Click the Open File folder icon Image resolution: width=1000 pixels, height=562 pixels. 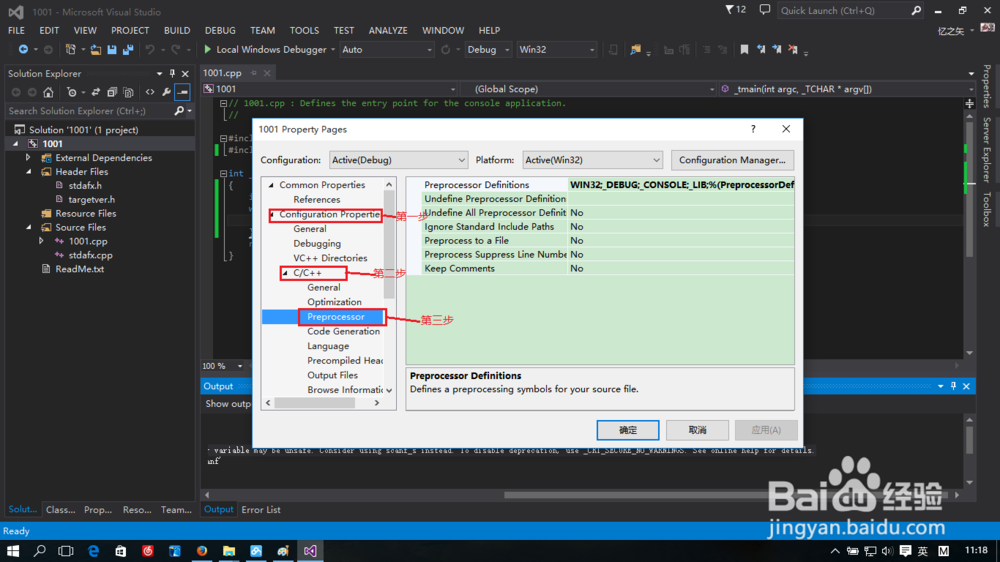coord(96,49)
